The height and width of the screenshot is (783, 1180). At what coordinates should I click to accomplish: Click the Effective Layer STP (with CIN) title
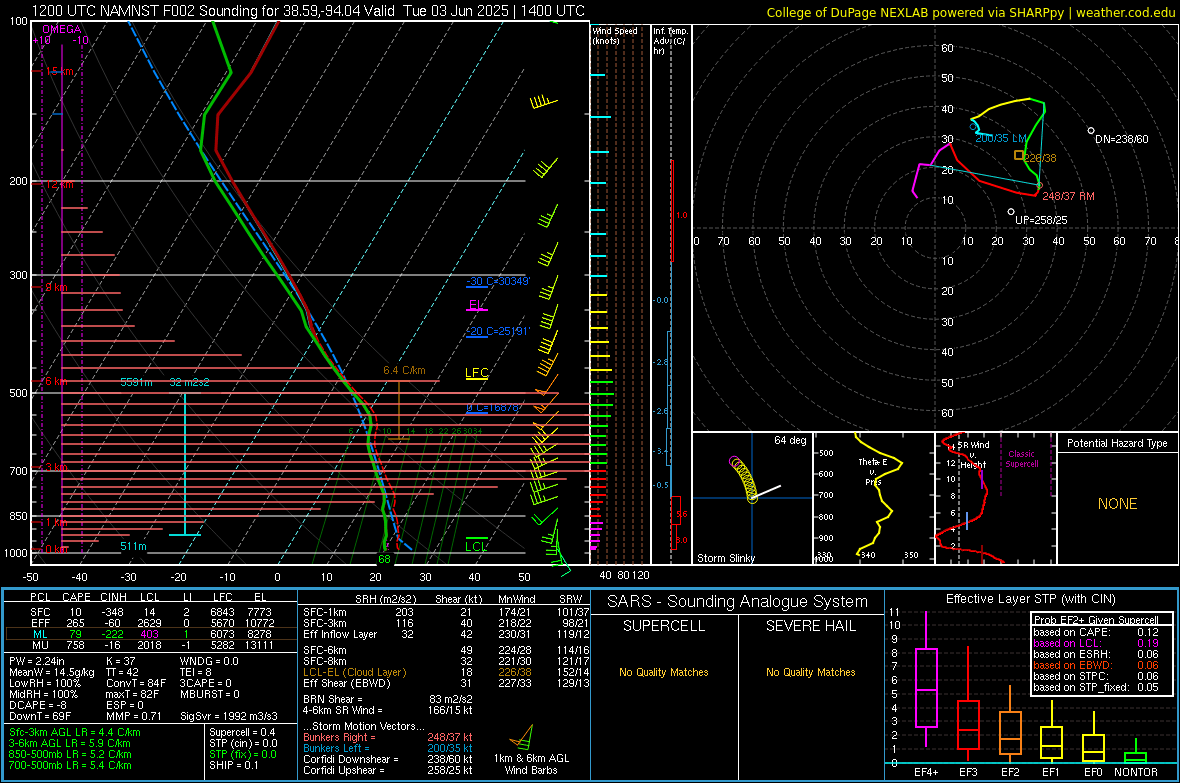[x=1030, y=599]
